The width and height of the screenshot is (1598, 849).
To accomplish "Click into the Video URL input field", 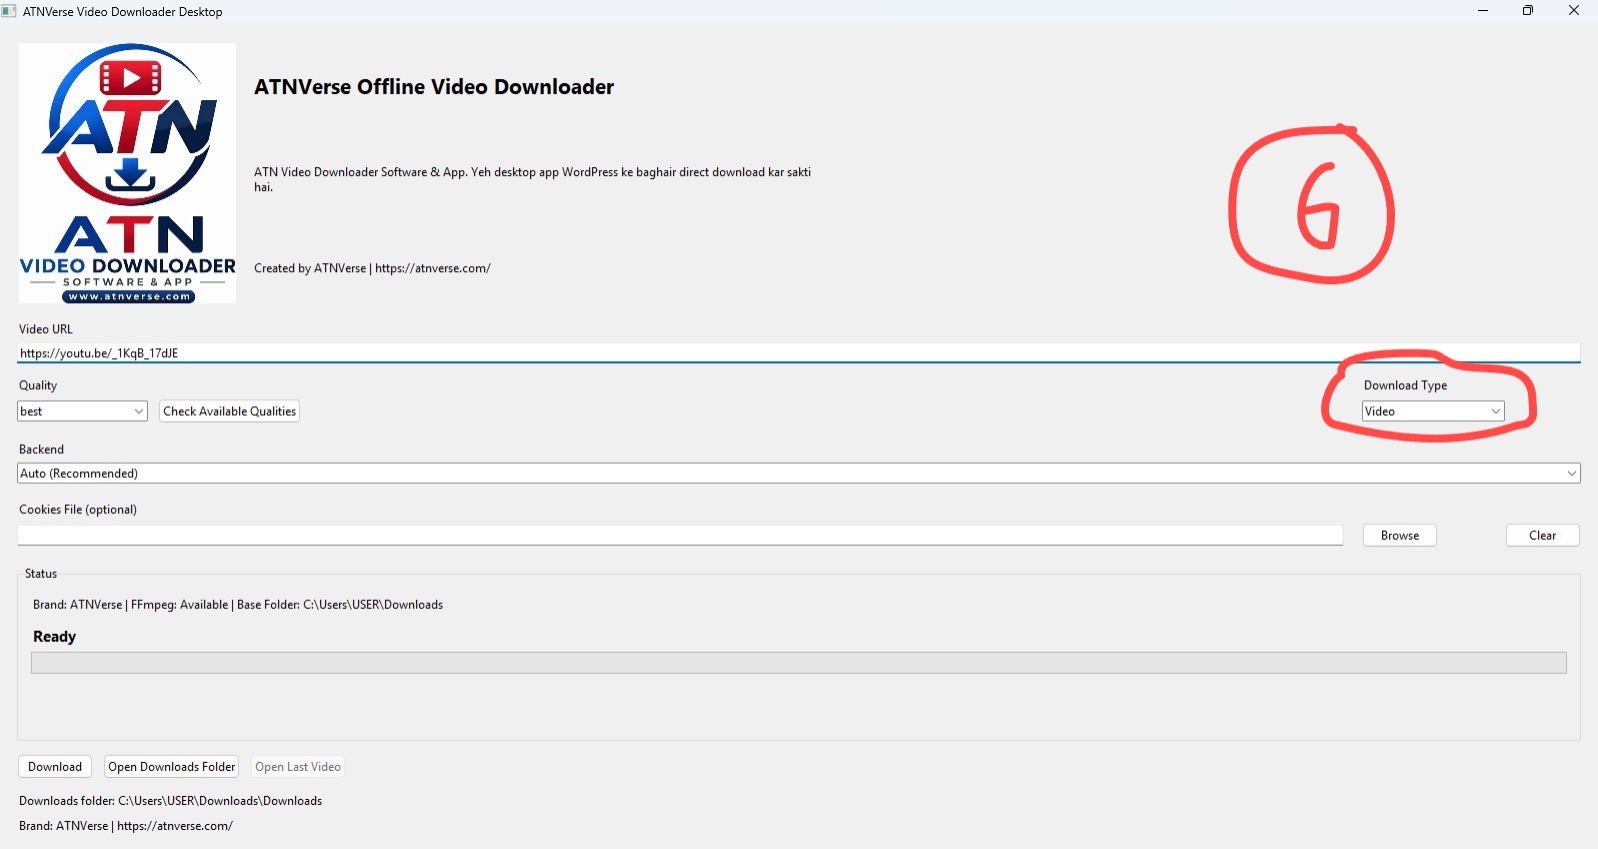I will (799, 353).
